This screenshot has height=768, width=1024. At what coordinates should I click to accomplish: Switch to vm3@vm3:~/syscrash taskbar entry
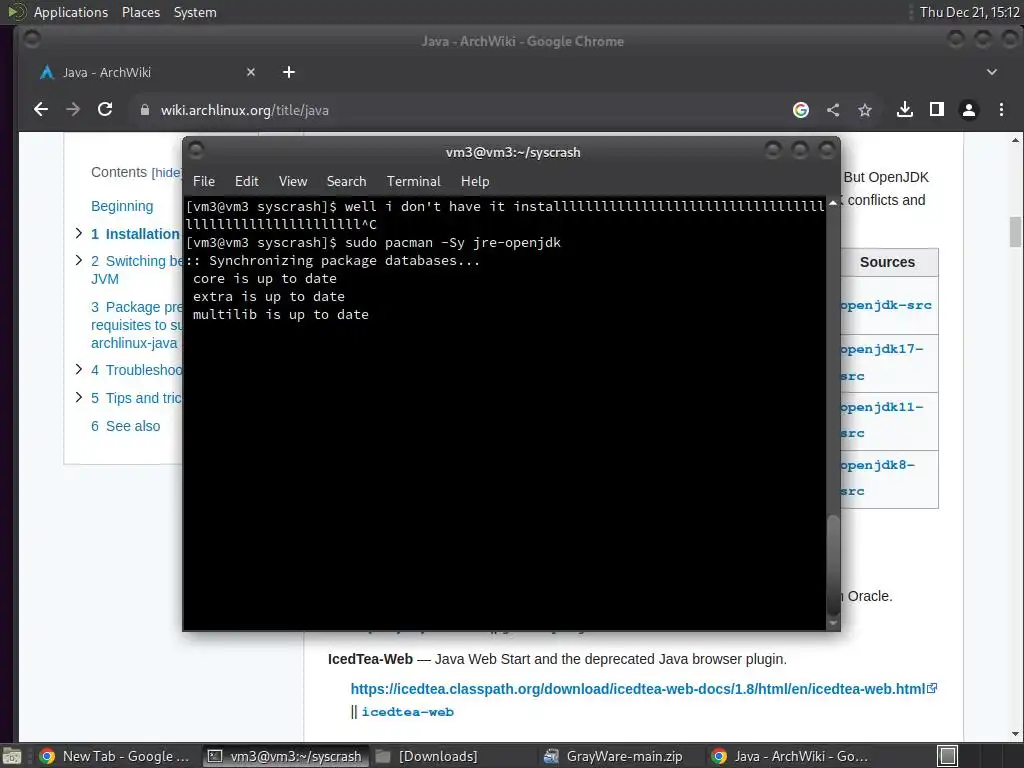coord(286,756)
